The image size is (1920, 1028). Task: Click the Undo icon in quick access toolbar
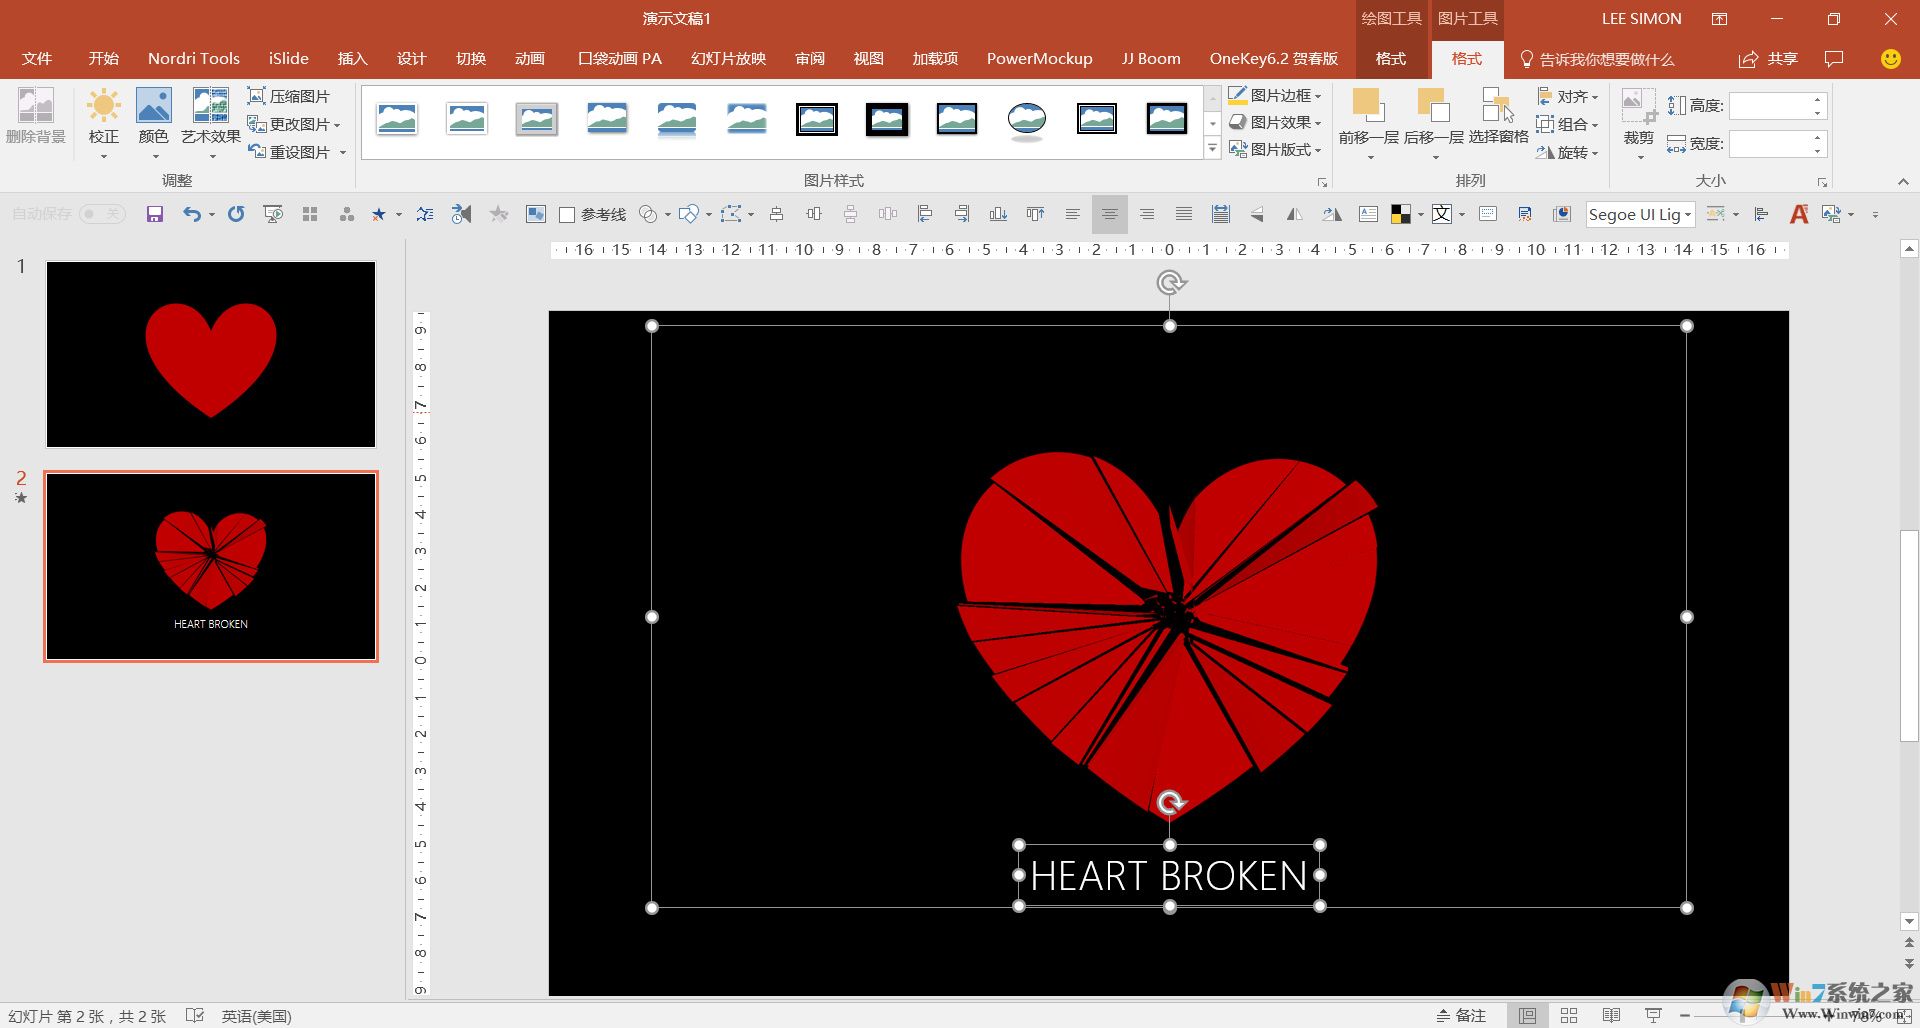192,214
